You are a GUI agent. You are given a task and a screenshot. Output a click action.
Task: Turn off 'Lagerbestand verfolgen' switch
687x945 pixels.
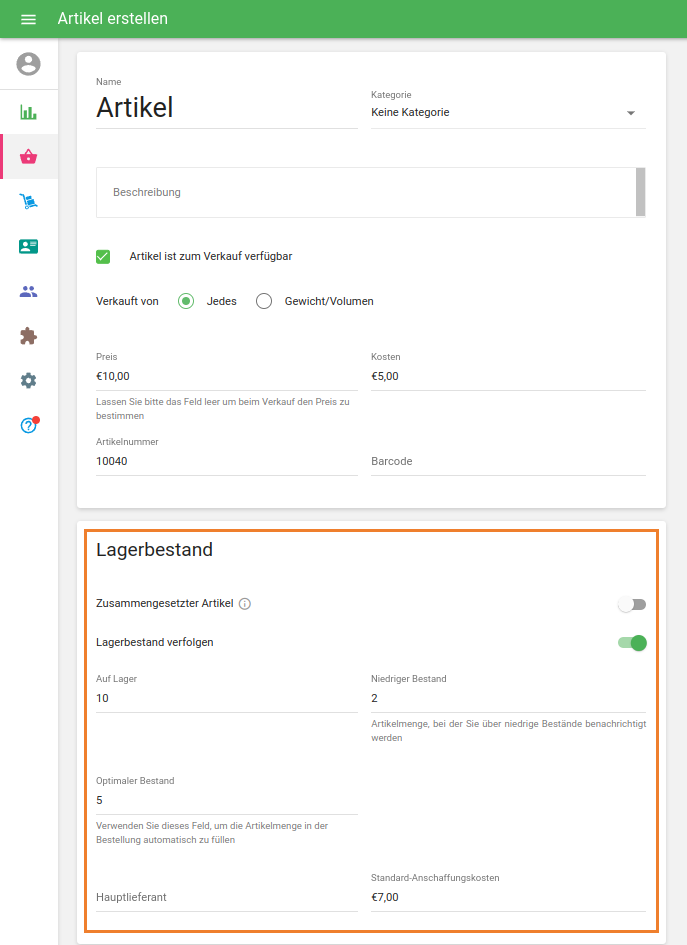tap(632, 643)
